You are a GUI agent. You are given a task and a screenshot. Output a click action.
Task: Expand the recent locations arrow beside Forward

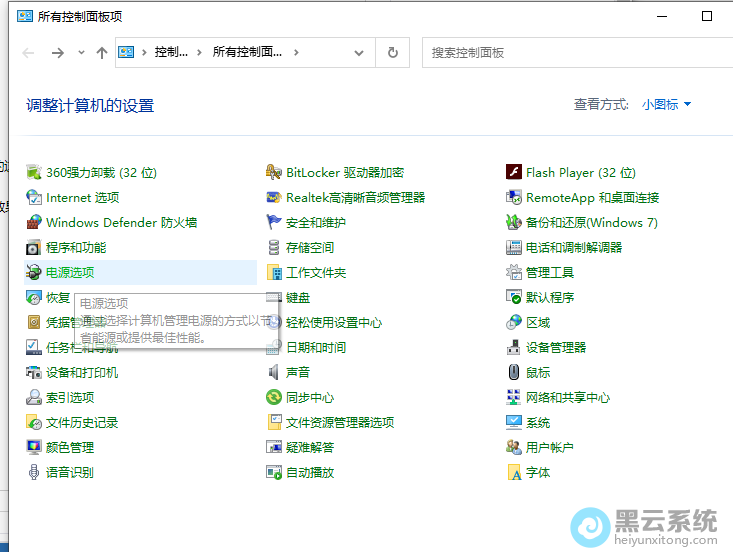click(80, 53)
